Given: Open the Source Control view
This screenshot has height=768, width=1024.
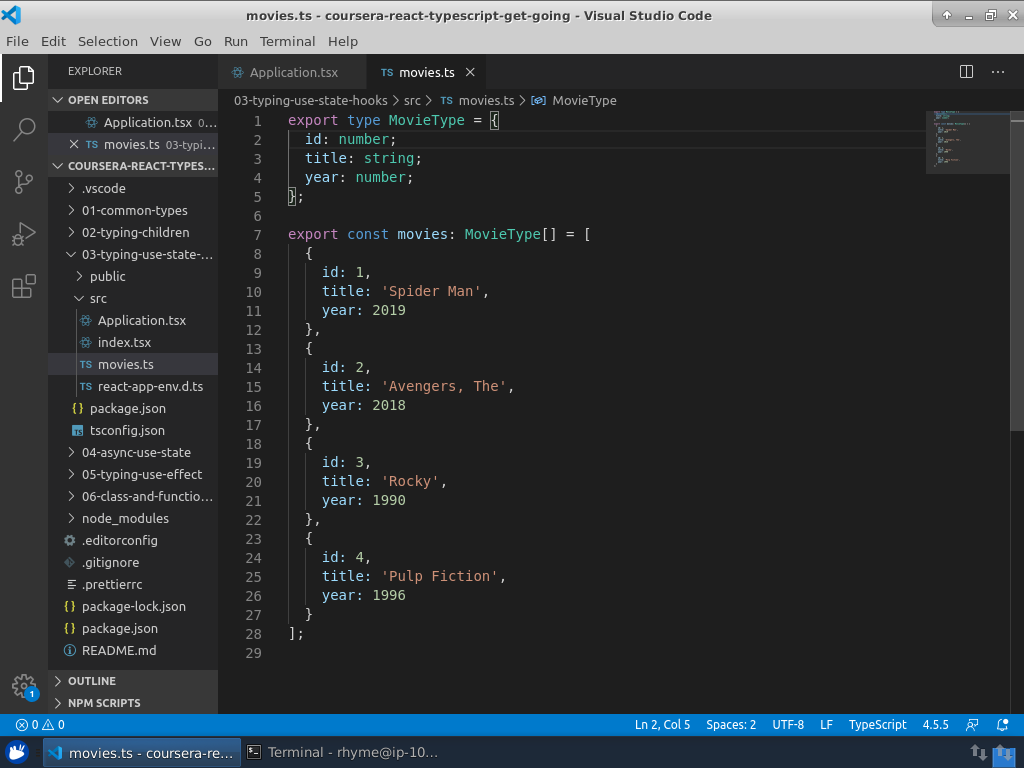Looking at the screenshot, I should click(x=24, y=182).
